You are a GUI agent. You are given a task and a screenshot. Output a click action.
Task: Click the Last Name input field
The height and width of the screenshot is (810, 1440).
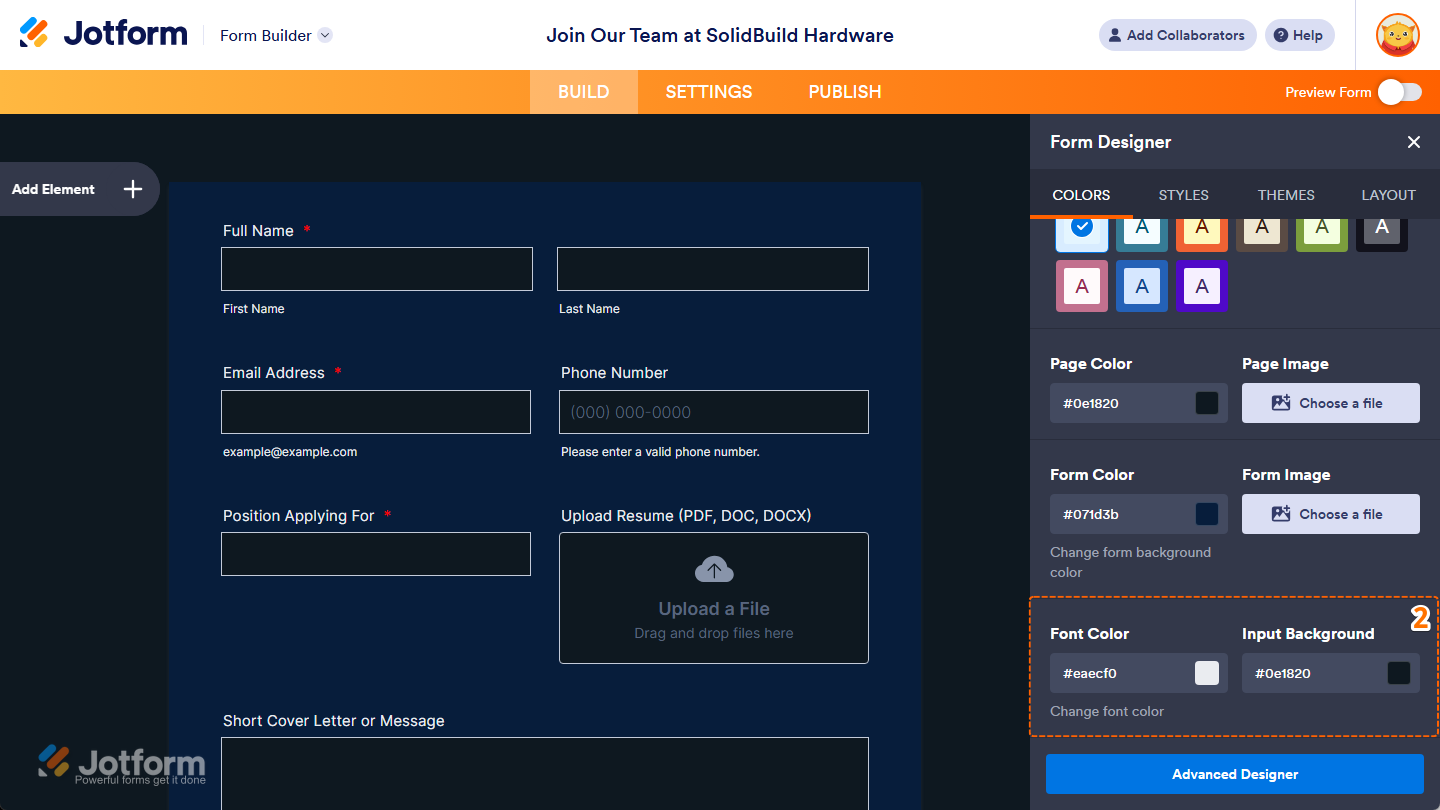click(713, 269)
